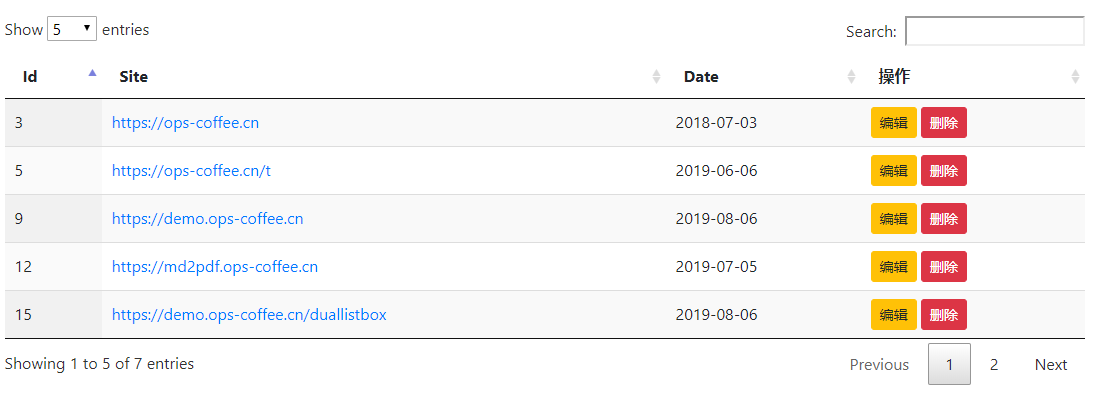Image resolution: width=1096 pixels, height=395 pixels.
Task: Click 编辑 for row Id 3
Action: [x=893, y=122]
